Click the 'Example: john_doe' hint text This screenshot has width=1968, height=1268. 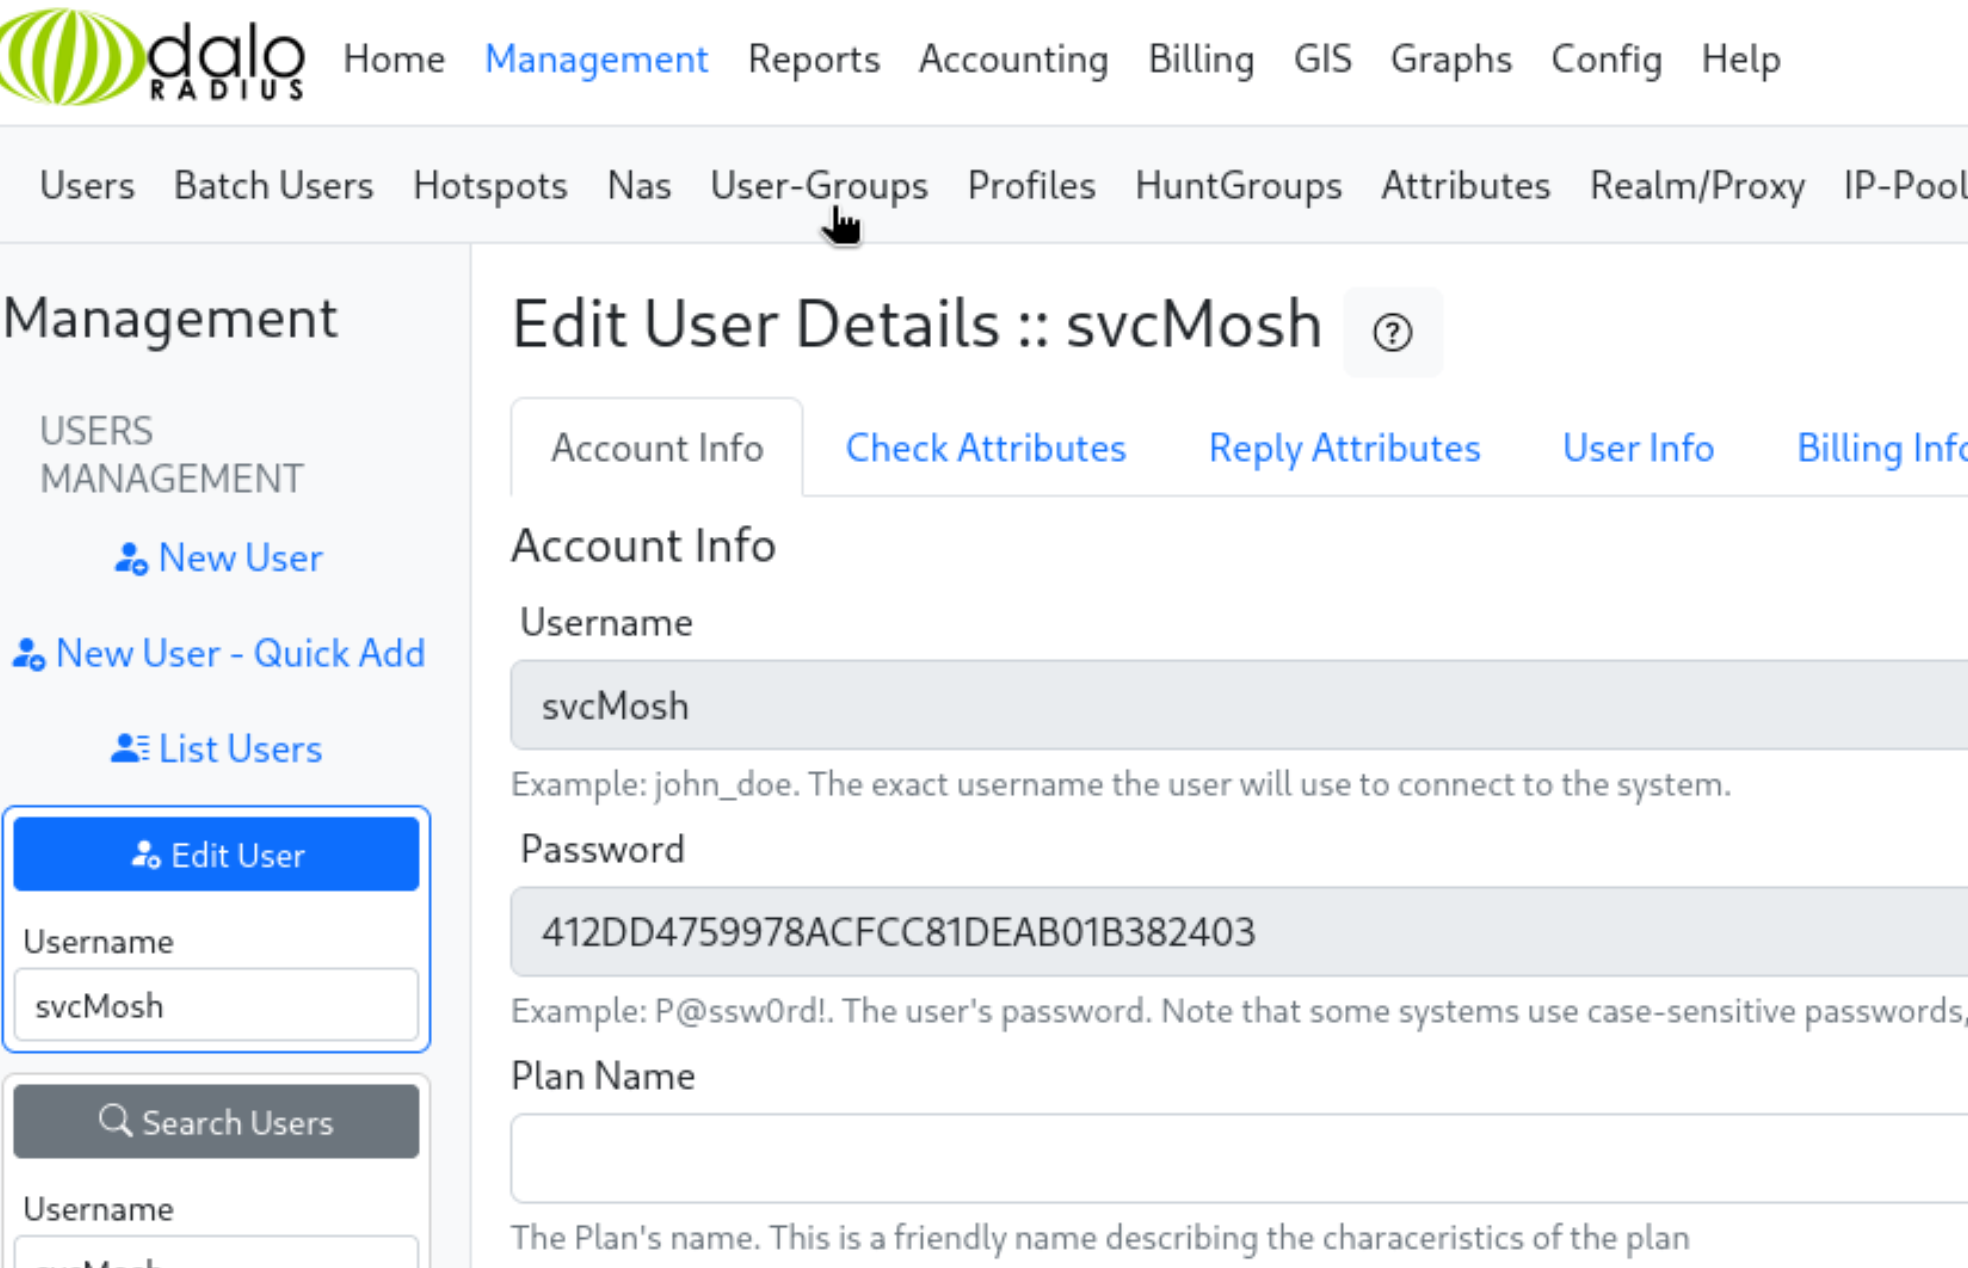(x=1120, y=784)
